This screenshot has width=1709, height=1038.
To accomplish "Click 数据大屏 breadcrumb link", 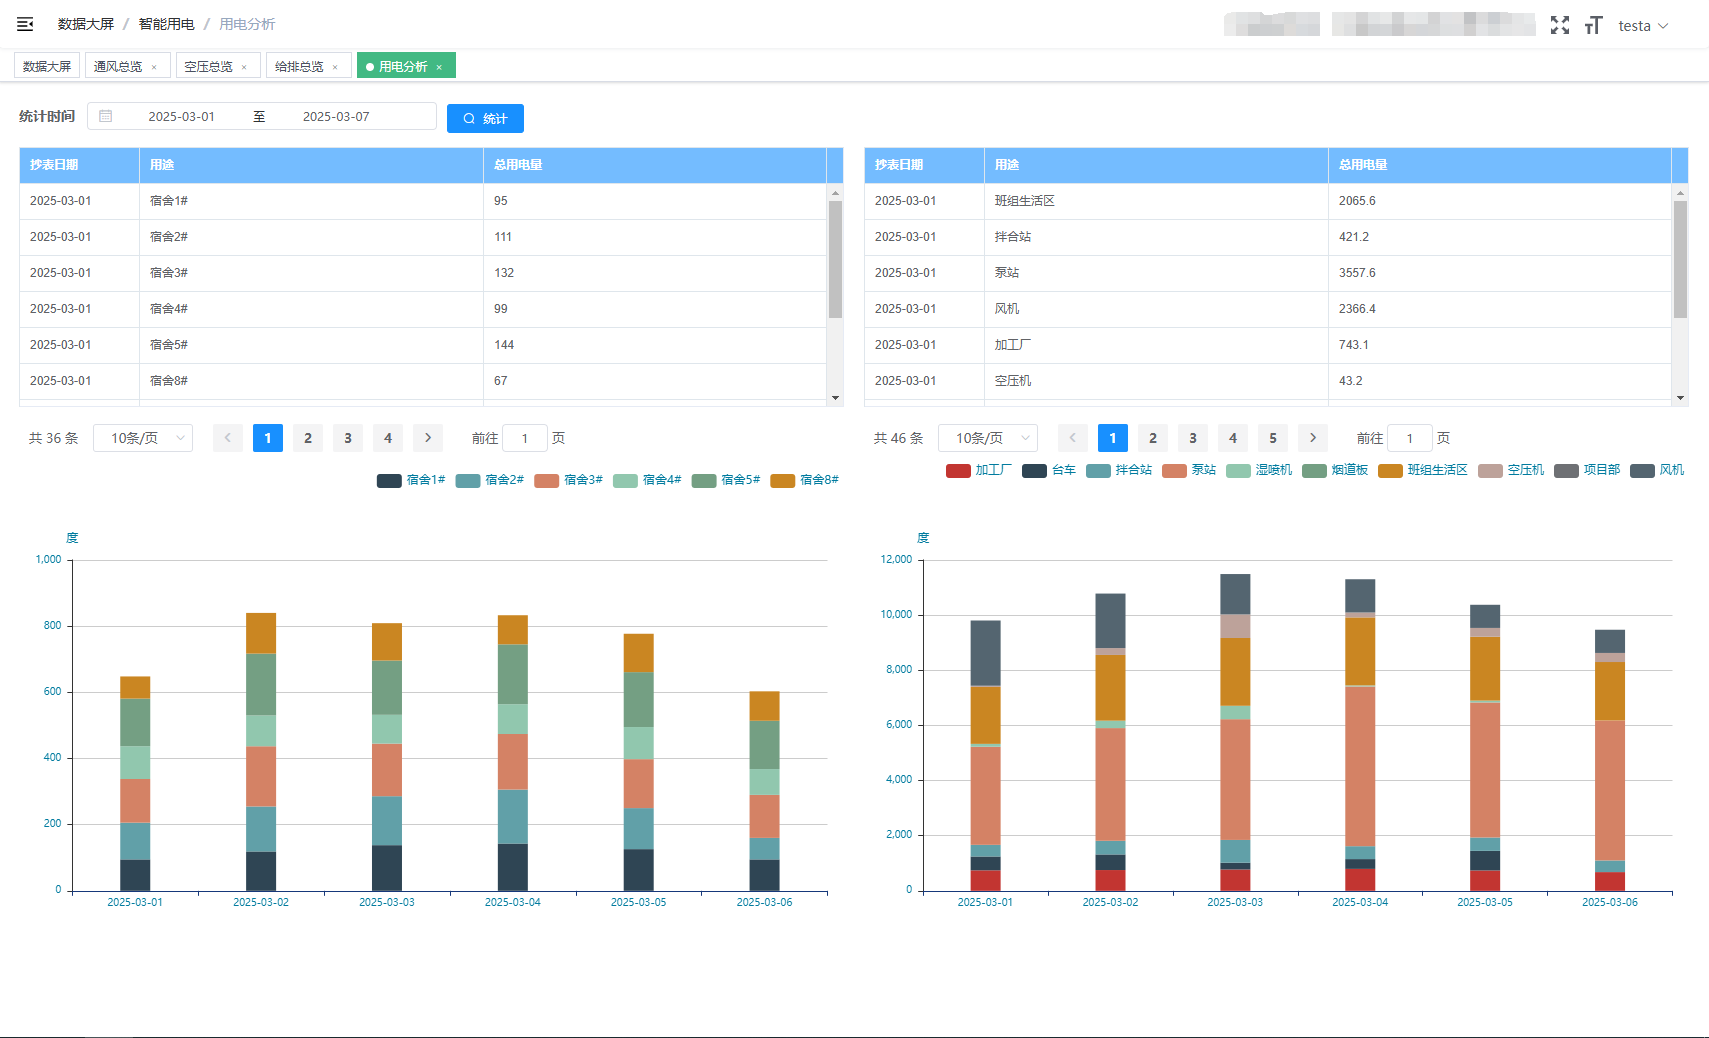I will [x=86, y=24].
